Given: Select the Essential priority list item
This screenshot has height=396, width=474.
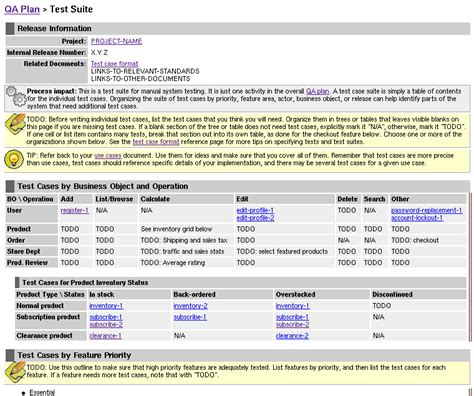Looking at the screenshot, I should pyautogui.click(x=42, y=392).
